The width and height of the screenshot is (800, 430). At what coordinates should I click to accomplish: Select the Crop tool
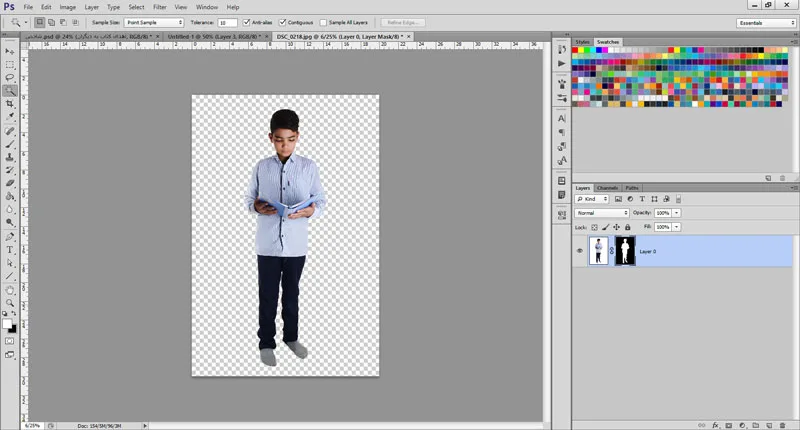tap(10, 104)
